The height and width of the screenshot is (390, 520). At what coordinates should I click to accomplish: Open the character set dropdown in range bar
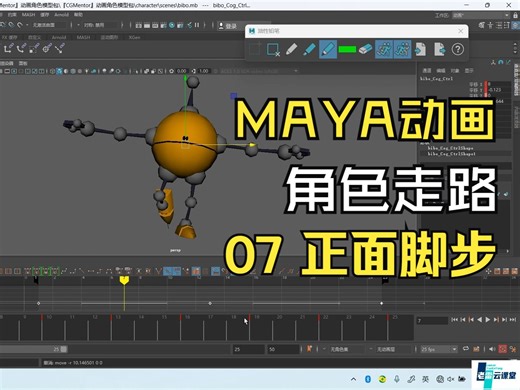click(347, 349)
